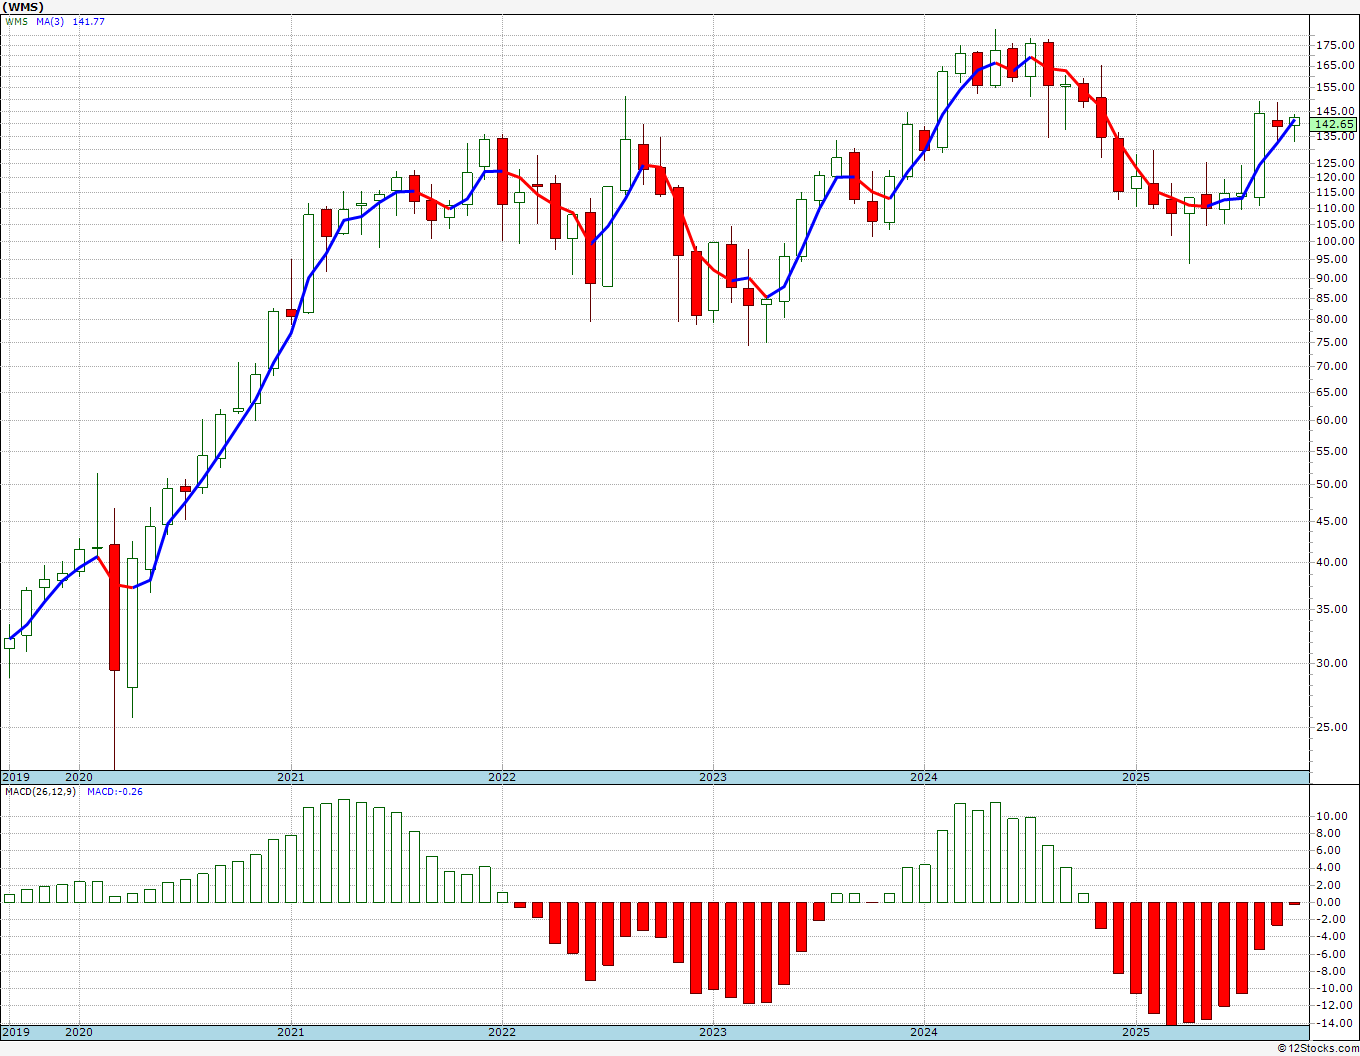Click the 2021 label on price timeline

coord(290,777)
